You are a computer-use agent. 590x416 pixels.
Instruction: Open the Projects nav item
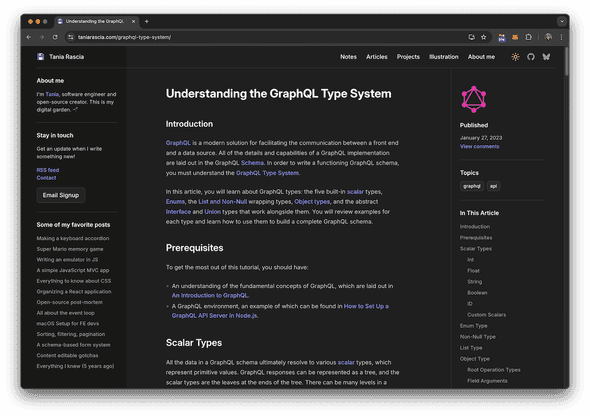[408, 57]
